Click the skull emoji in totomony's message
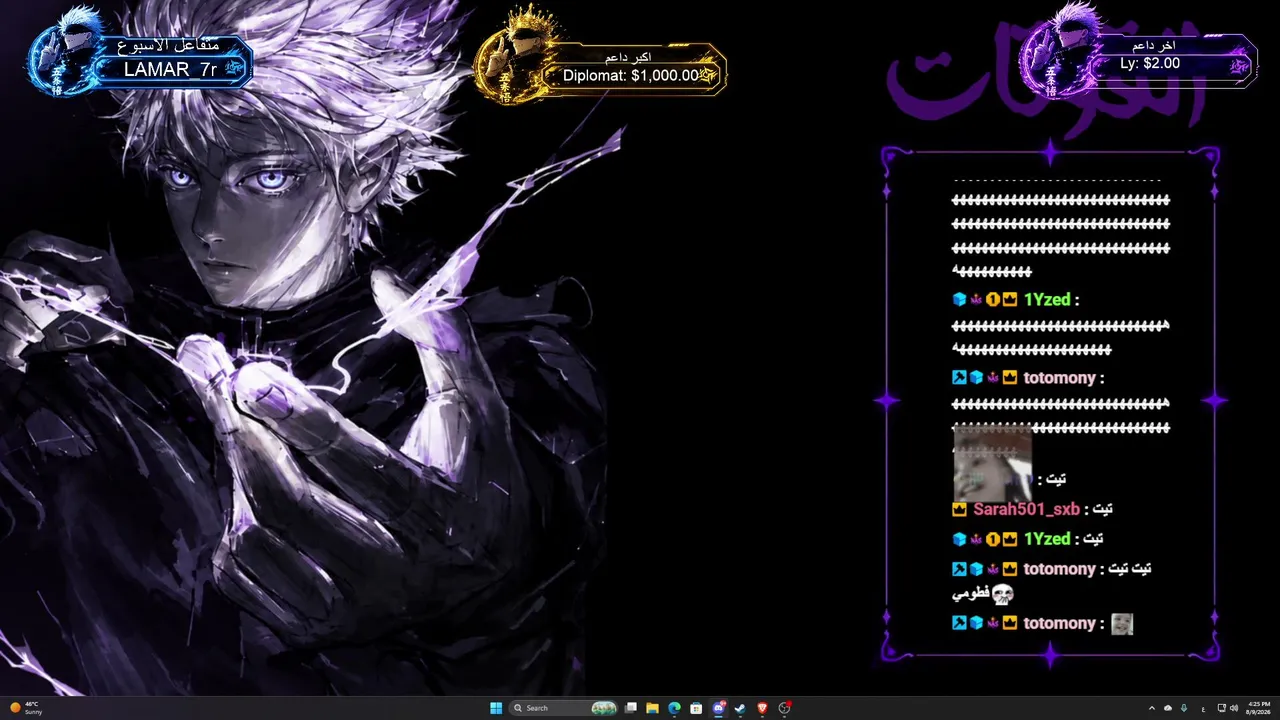 click(1003, 594)
